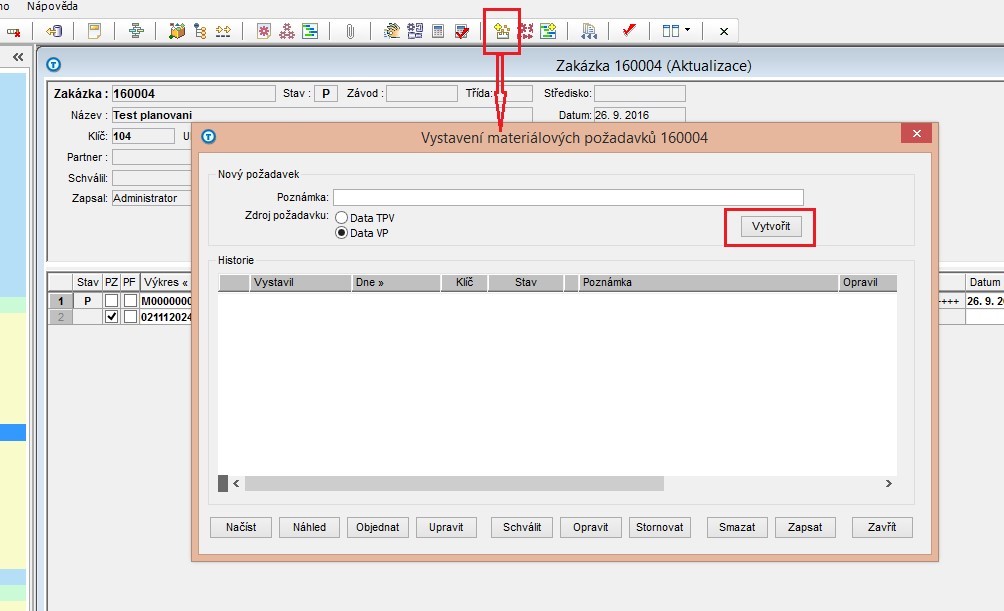
Task: Click the red delete-record toolbar icon
Action: point(13,31)
